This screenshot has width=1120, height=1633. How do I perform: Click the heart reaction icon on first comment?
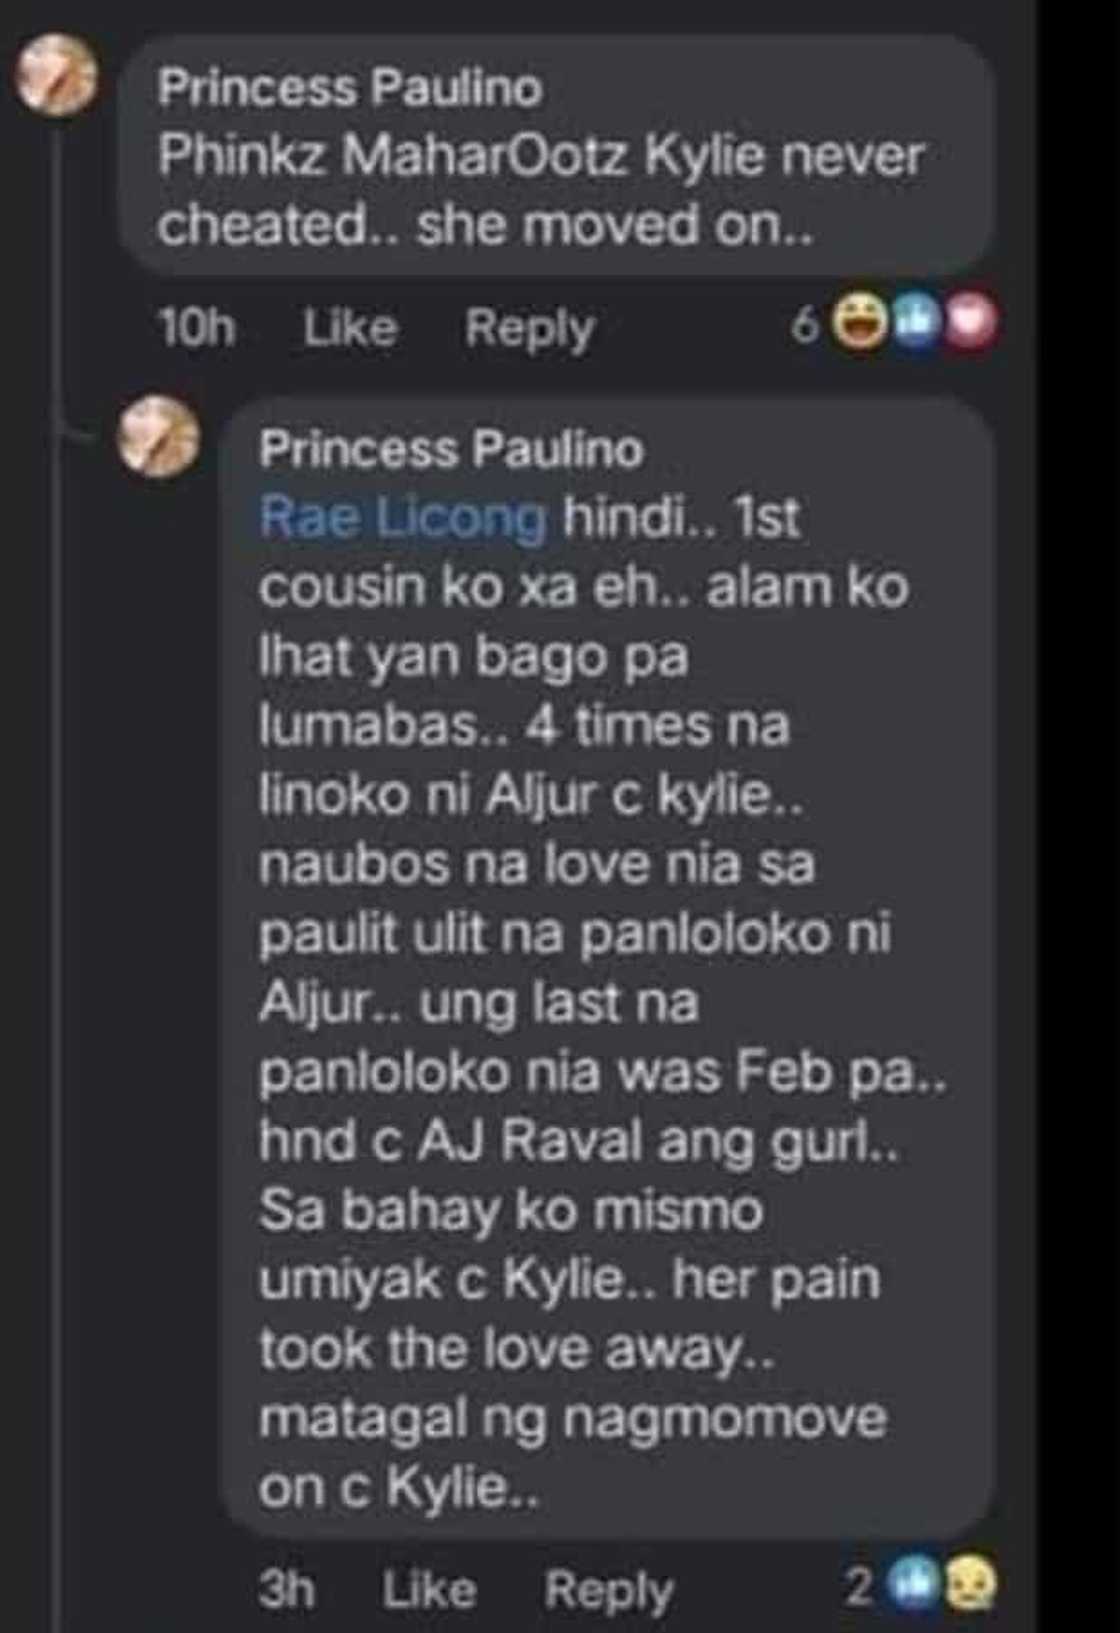969,323
